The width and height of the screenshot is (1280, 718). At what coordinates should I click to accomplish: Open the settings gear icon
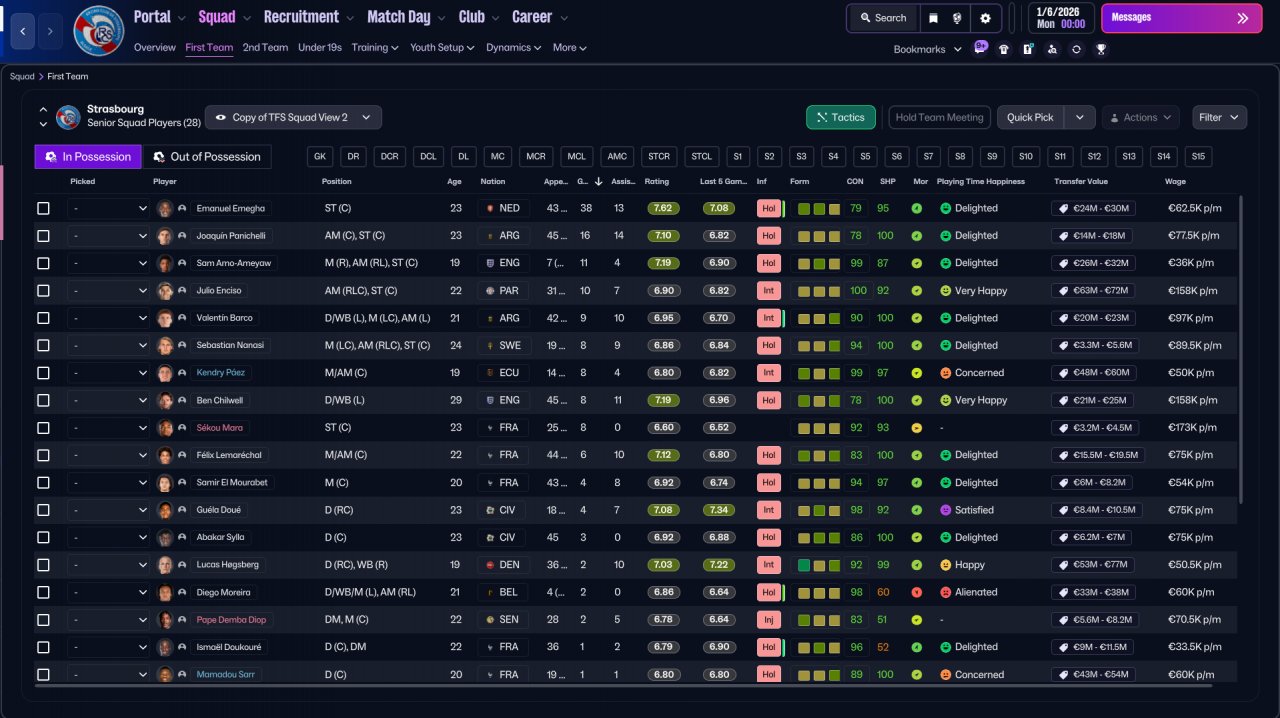point(985,18)
